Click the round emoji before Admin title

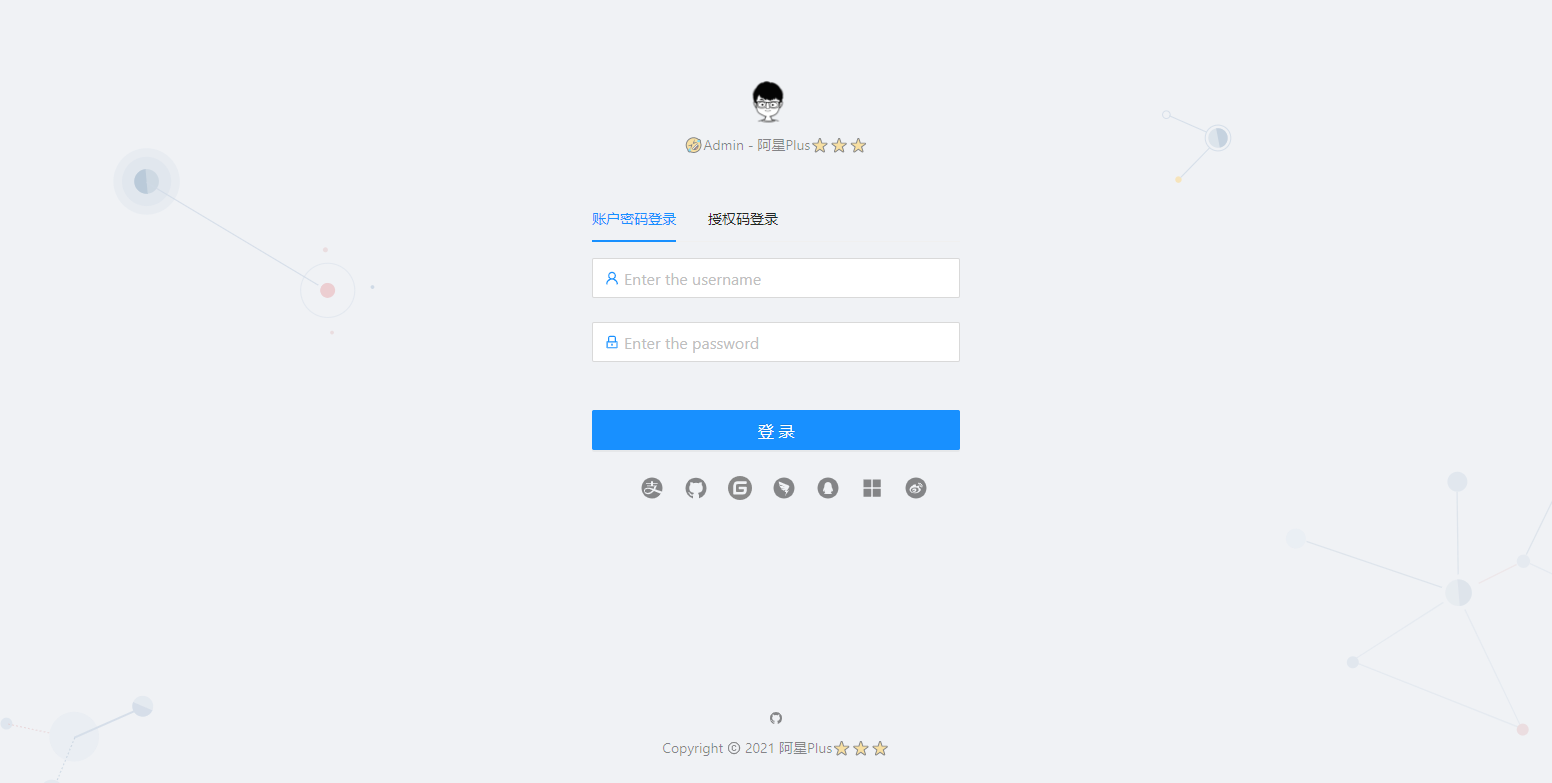coord(693,145)
